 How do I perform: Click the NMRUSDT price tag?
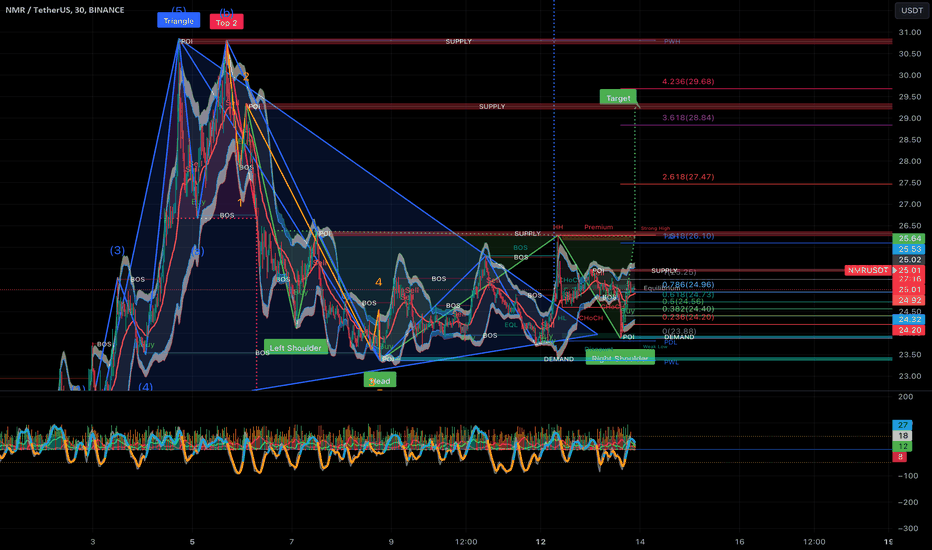867,270
